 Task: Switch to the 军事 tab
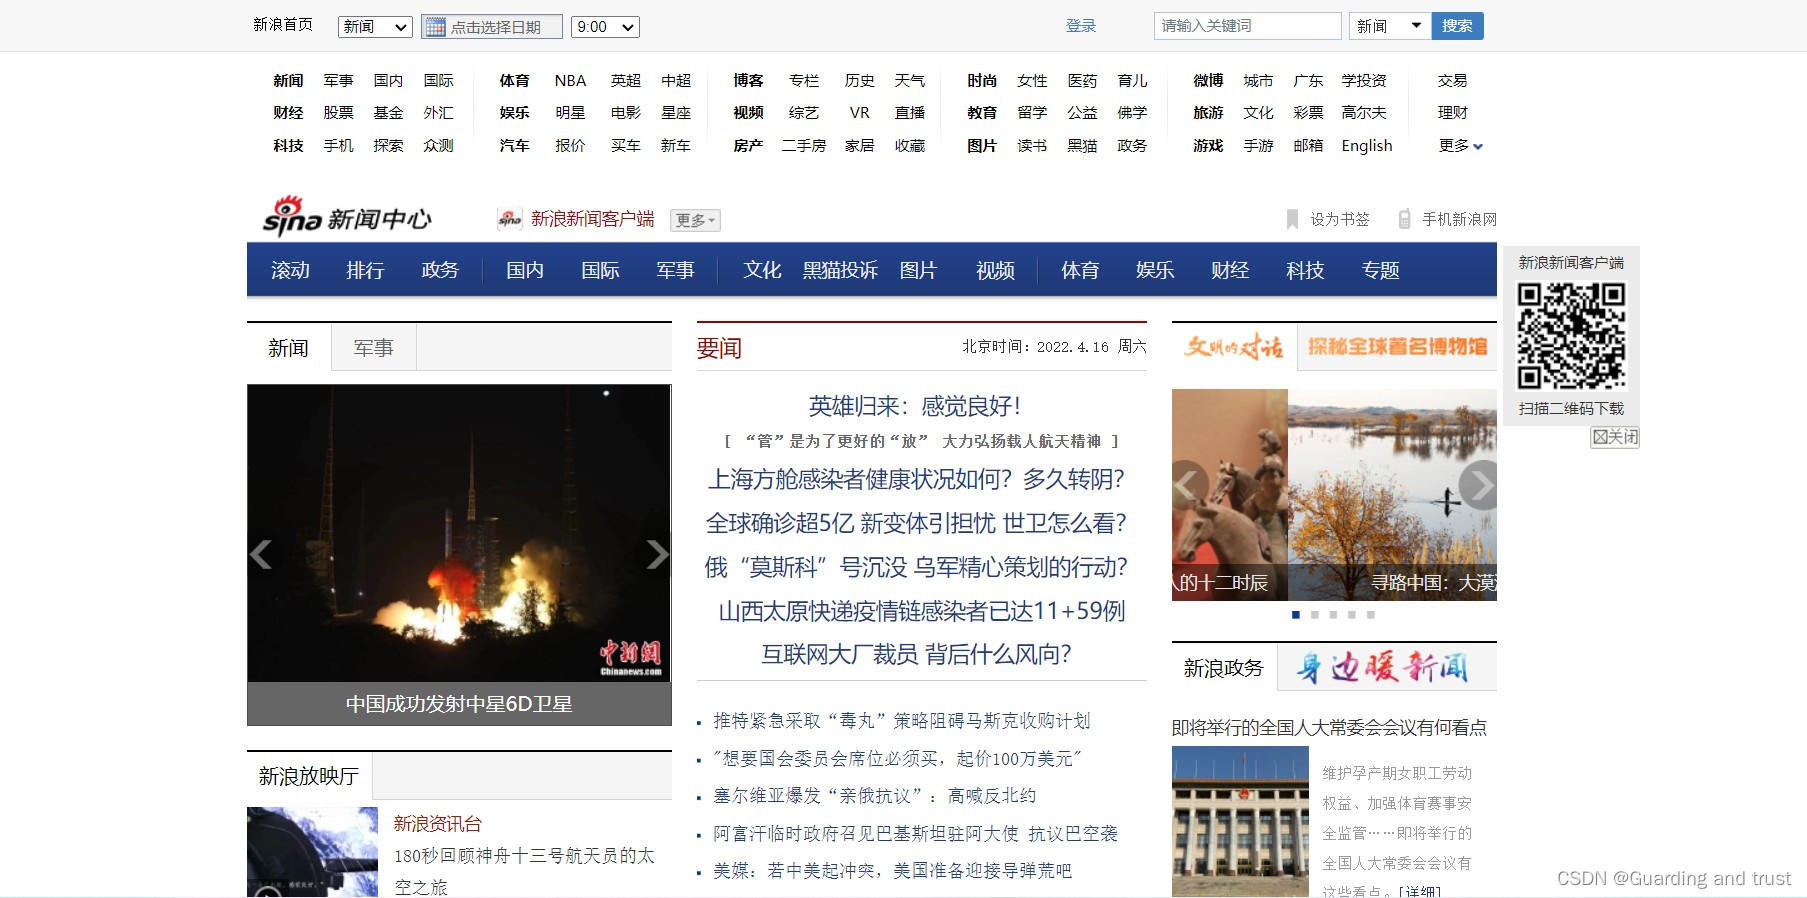tap(374, 348)
